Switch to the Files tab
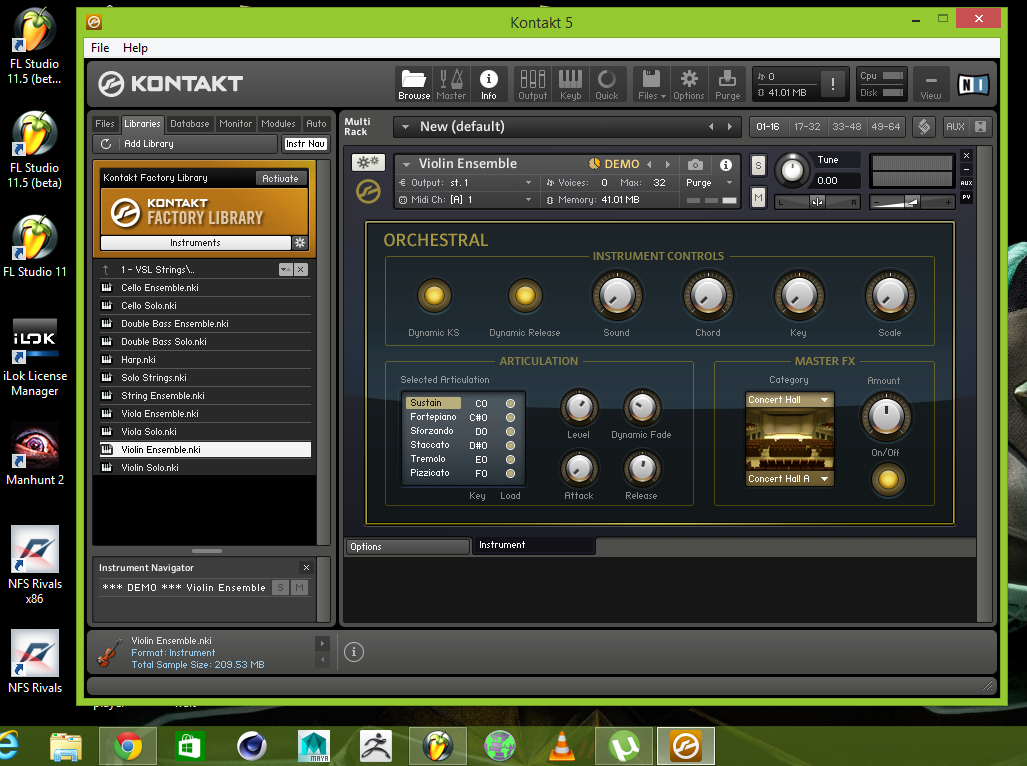This screenshot has width=1027, height=766. click(105, 124)
